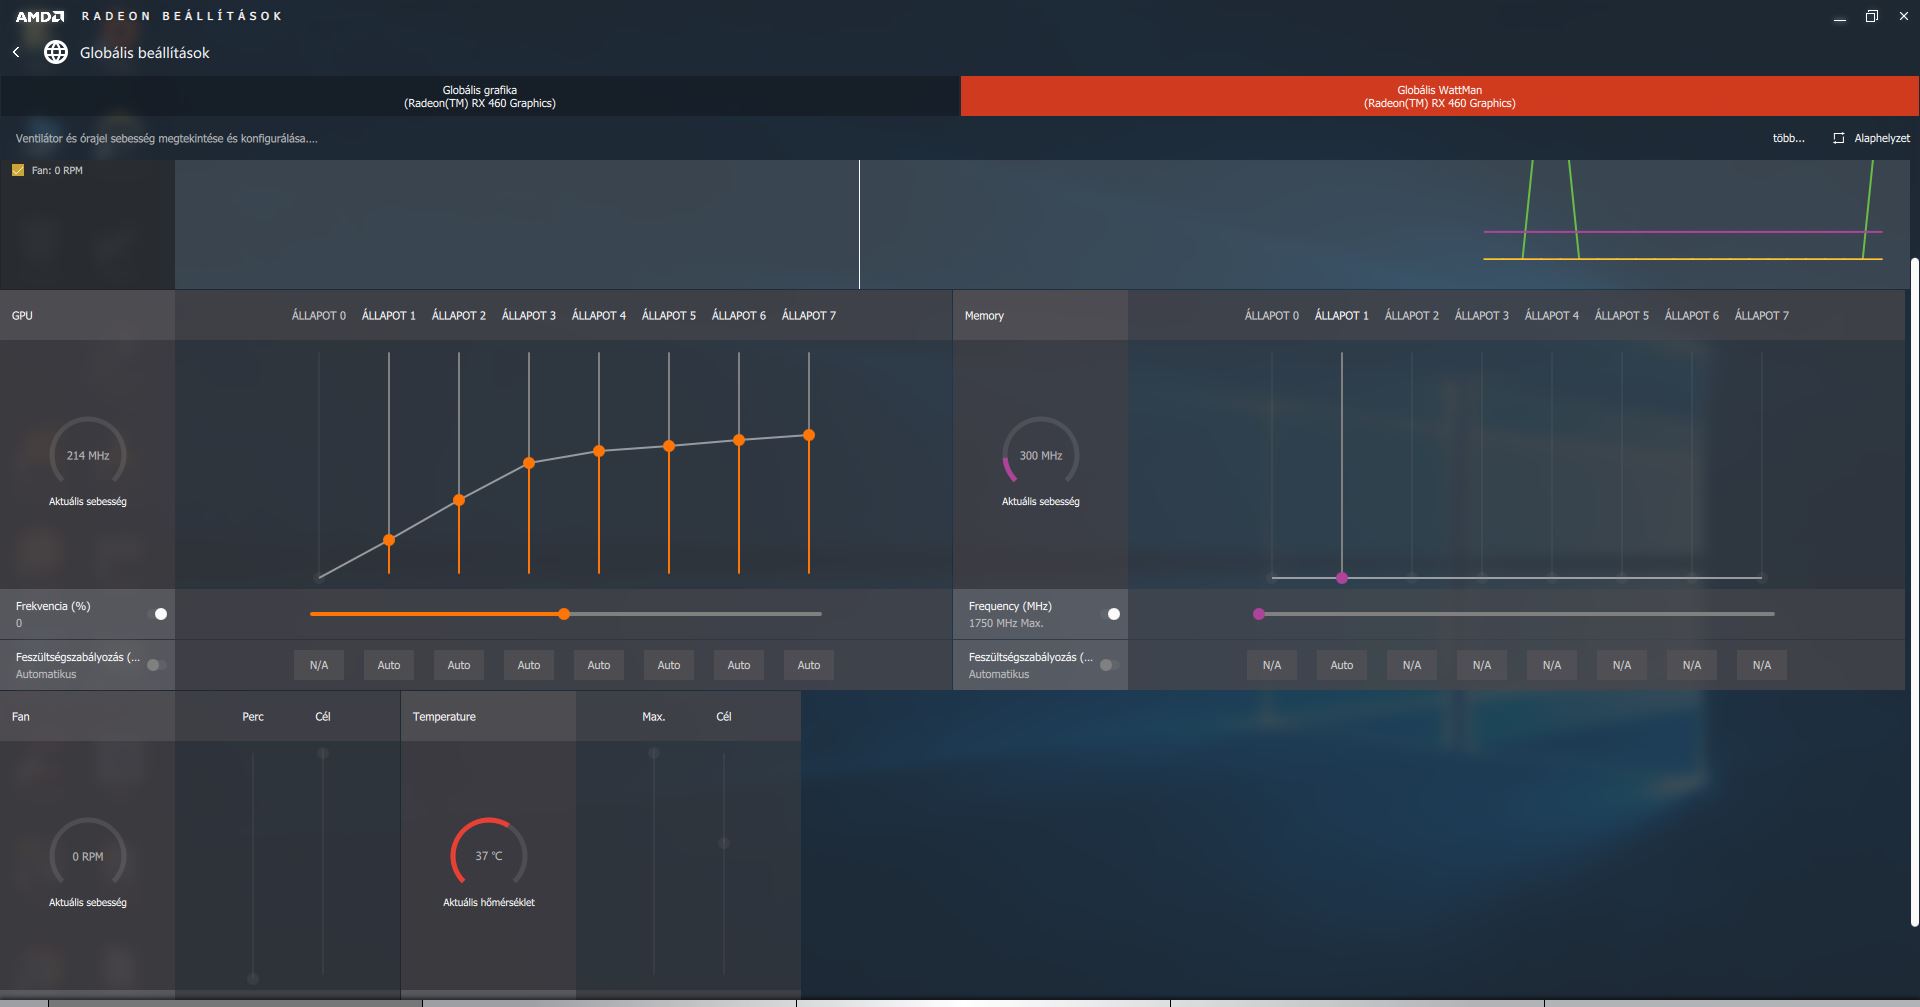Click the Alaphelyzet reset icon
Screen dimensions: 1920x1007
click(1838, 138)
